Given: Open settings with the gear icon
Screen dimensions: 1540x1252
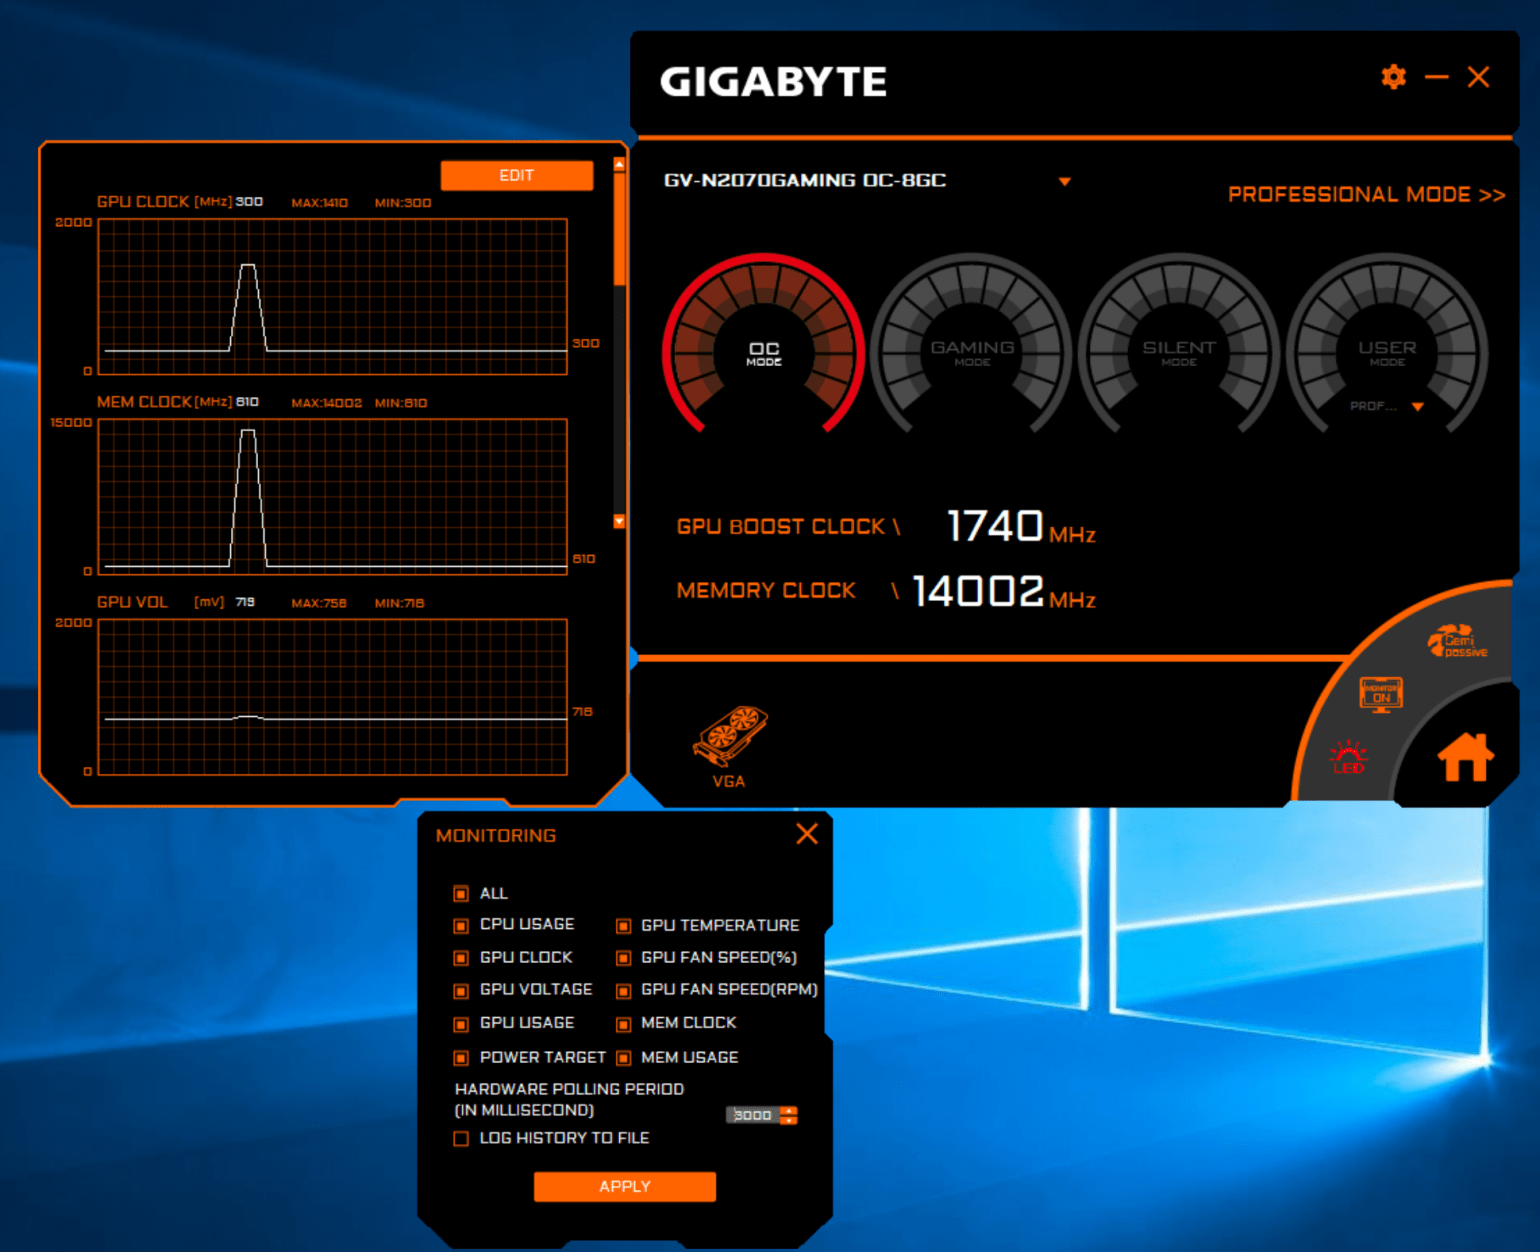Looking at the screenshot, I should [x=1393, y=77].
